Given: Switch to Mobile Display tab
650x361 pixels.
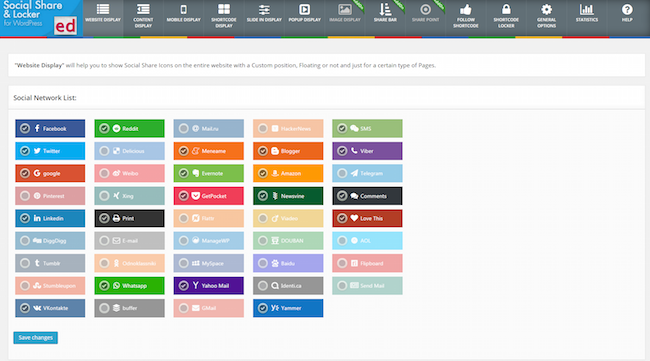Looking at the screenshot, I should 184,18.
